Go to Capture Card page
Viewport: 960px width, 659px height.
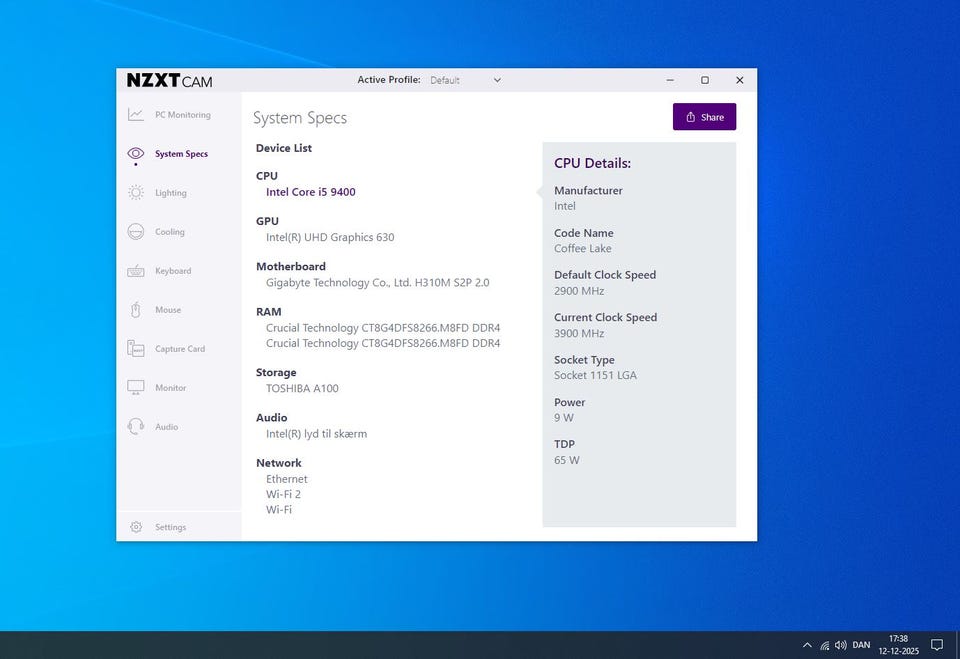click(x=180, y=348)
